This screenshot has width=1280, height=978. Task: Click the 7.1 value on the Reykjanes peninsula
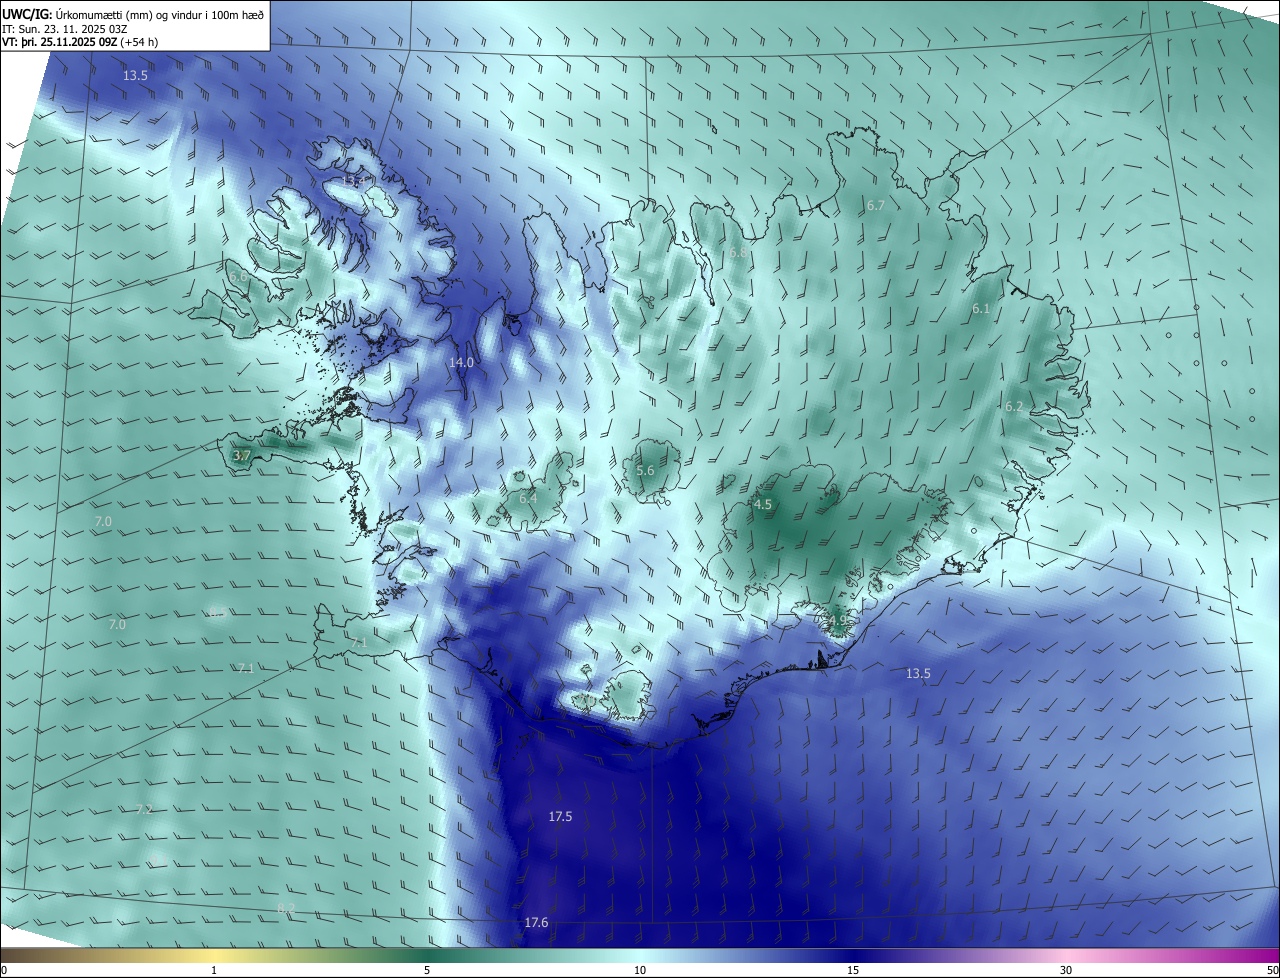coord(359,643)
